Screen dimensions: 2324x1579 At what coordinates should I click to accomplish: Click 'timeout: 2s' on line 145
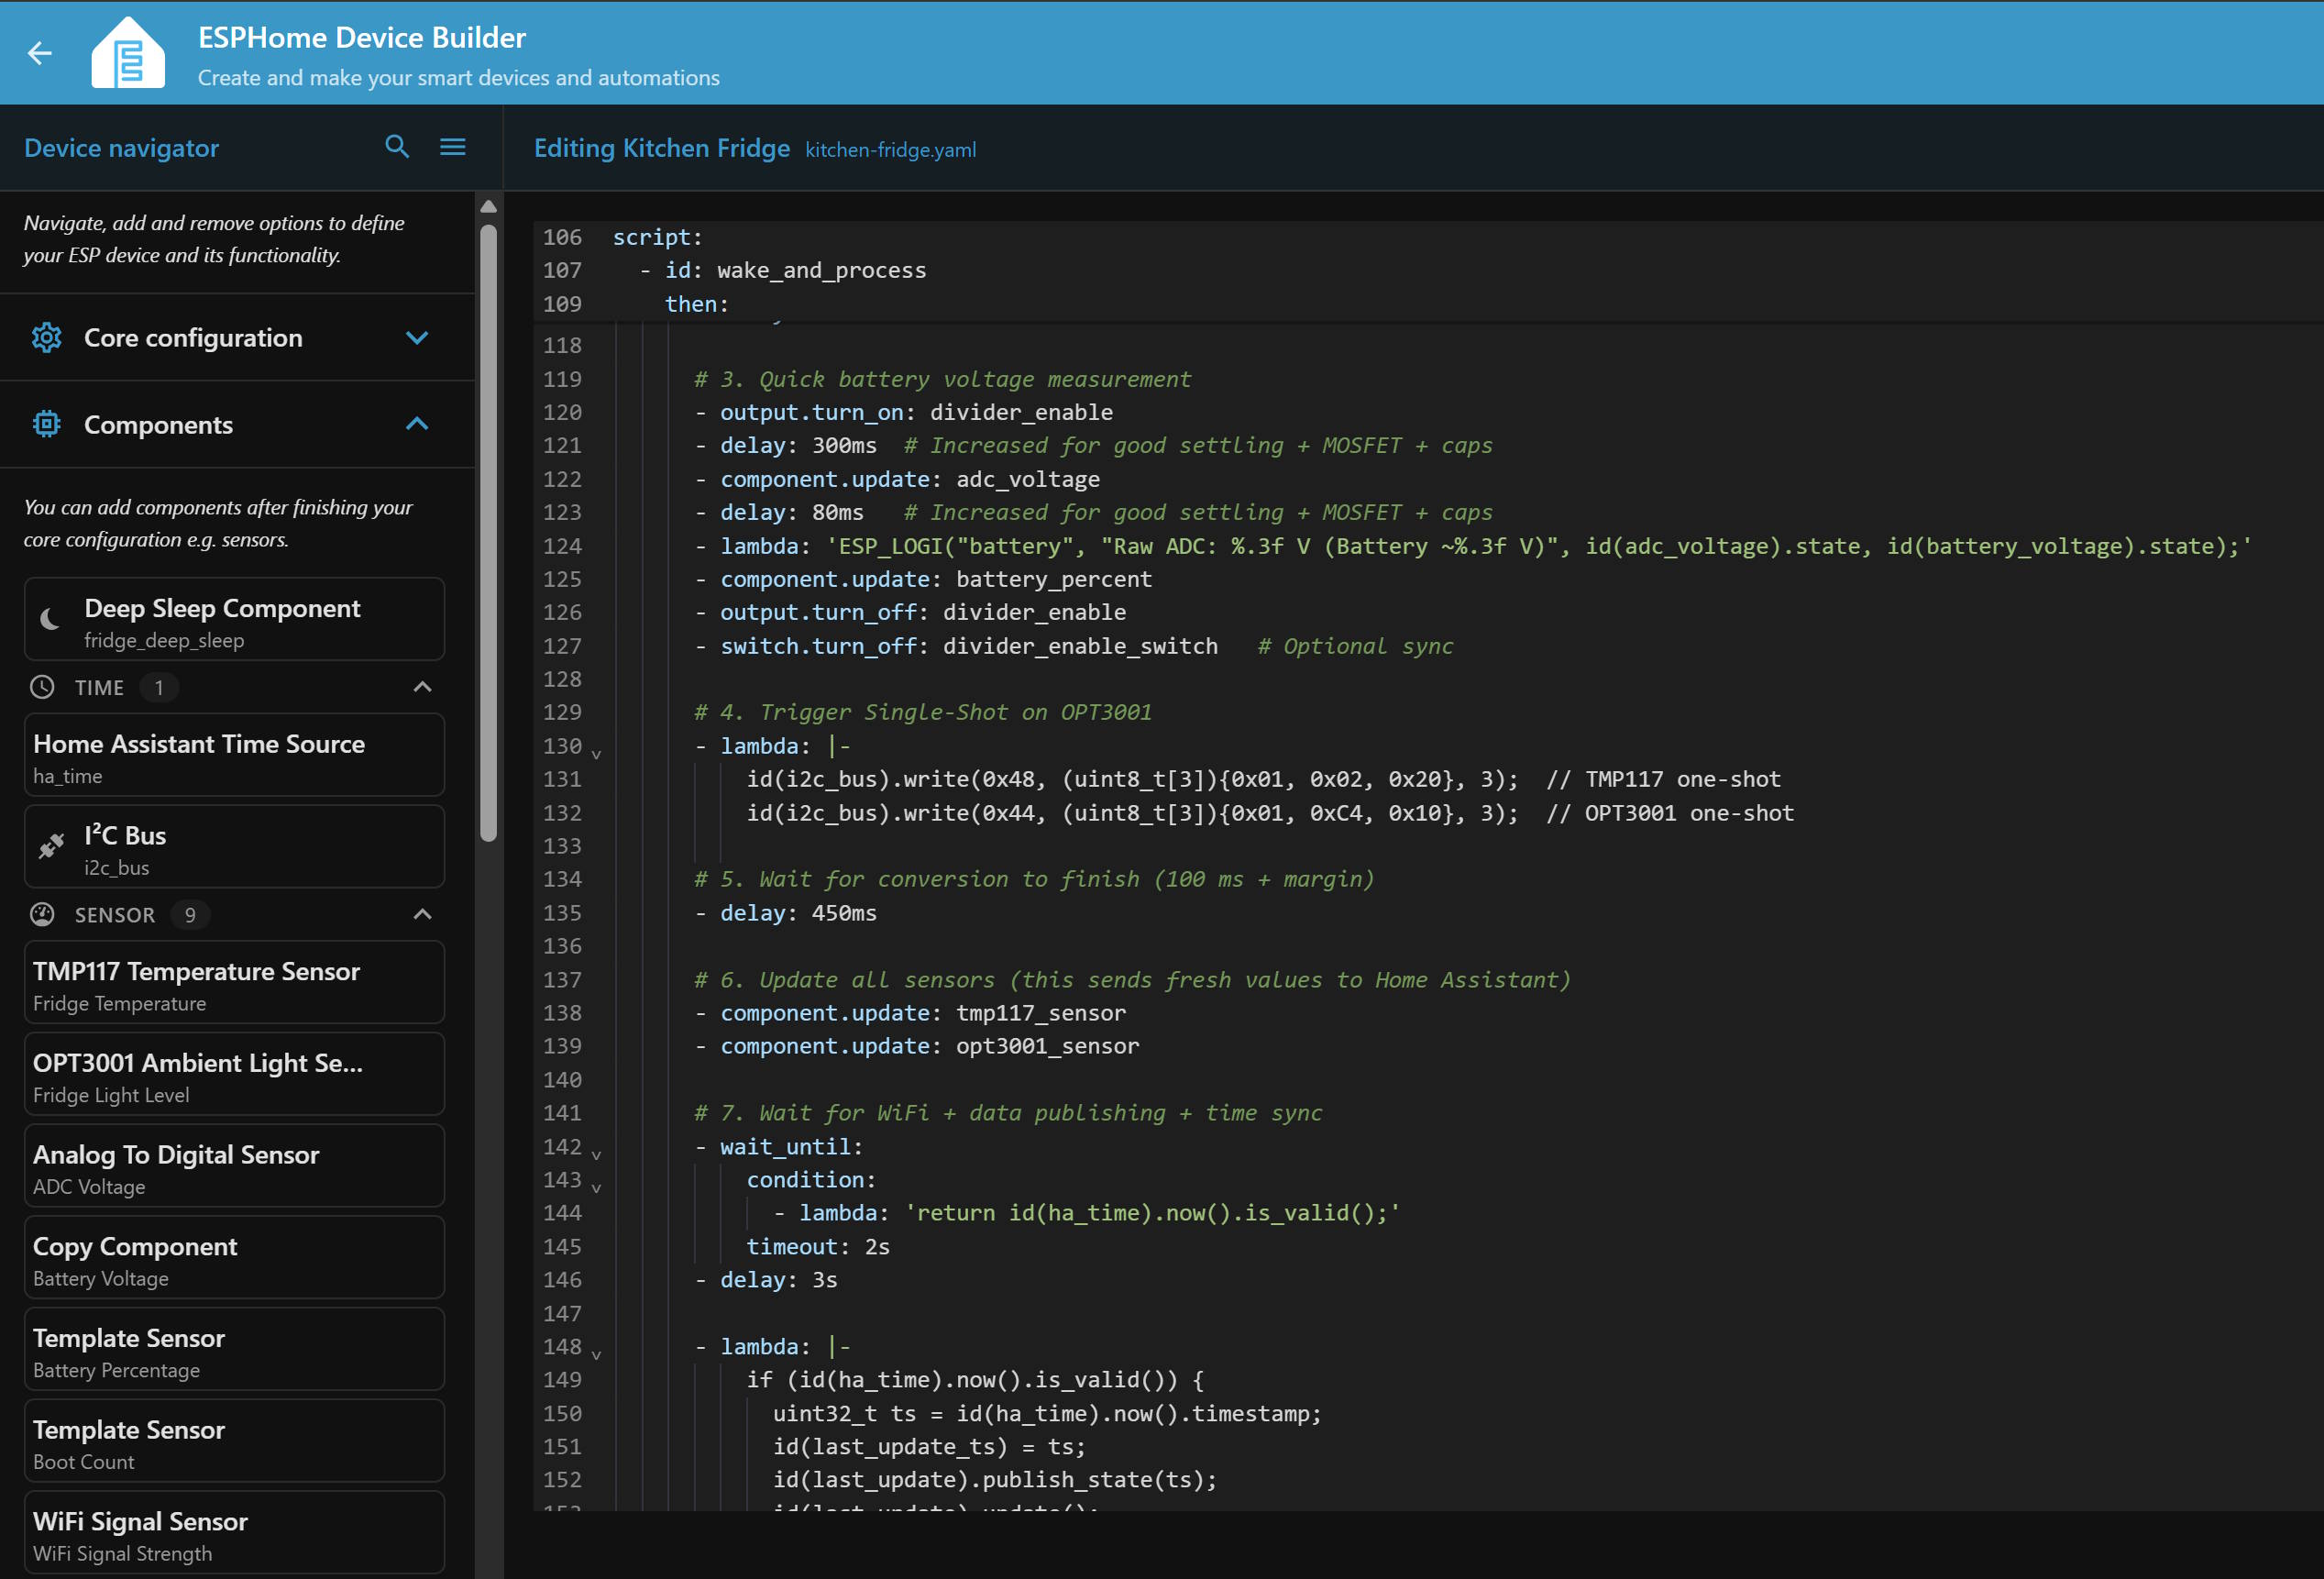point(818,1247)
